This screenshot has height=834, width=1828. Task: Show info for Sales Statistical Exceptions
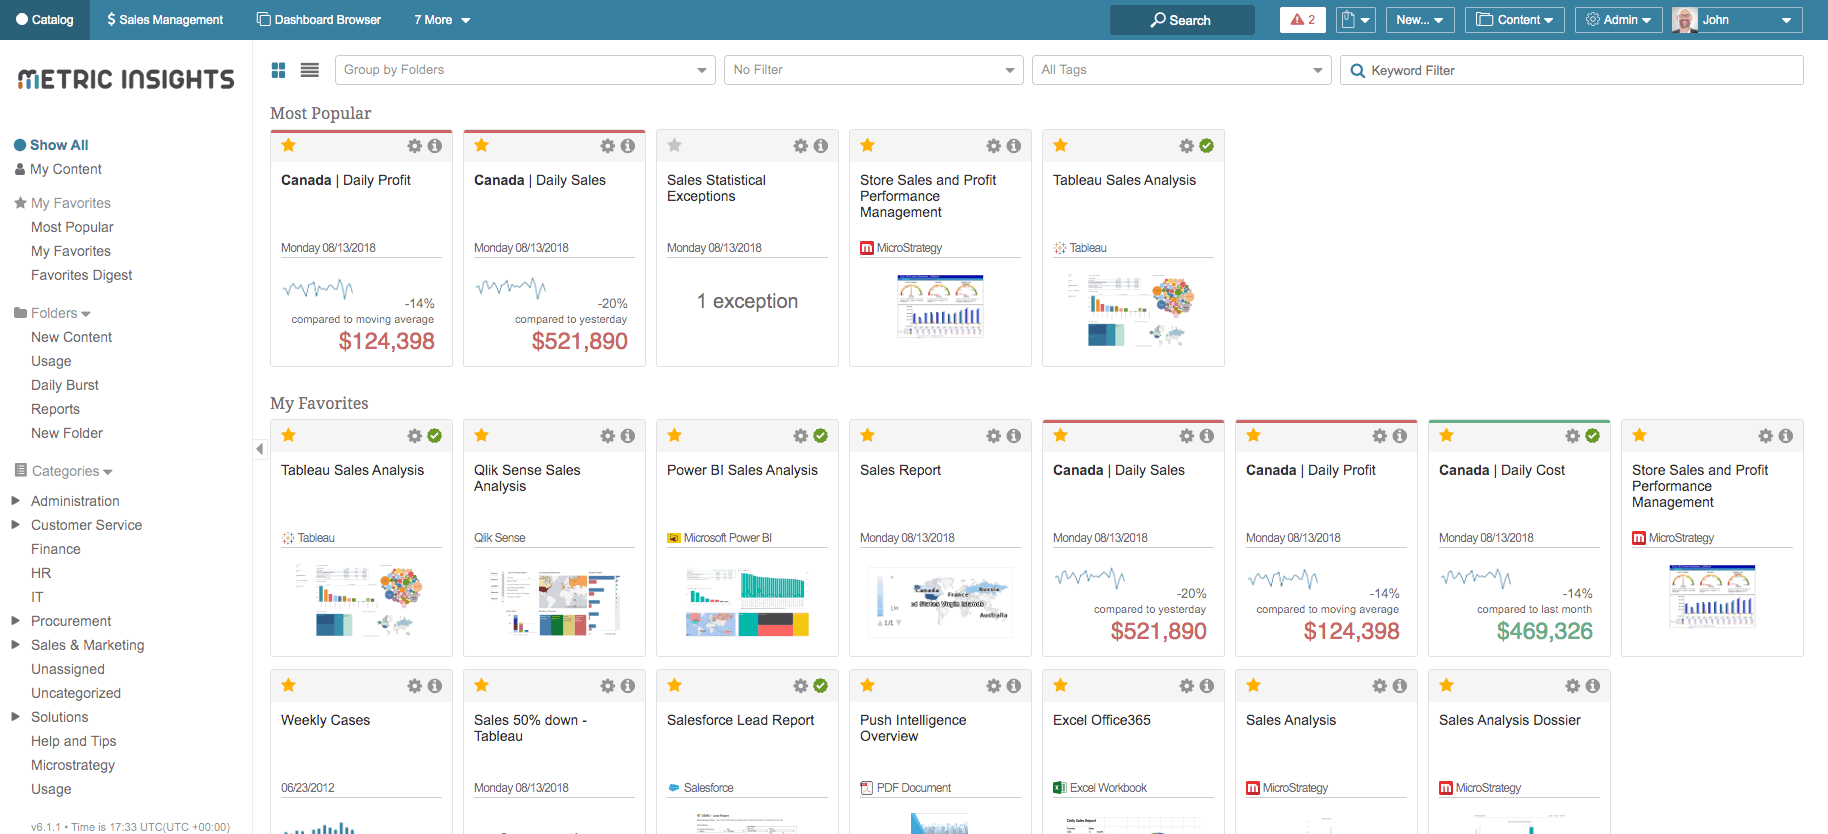pyautogui.click(x=821, y=146)
